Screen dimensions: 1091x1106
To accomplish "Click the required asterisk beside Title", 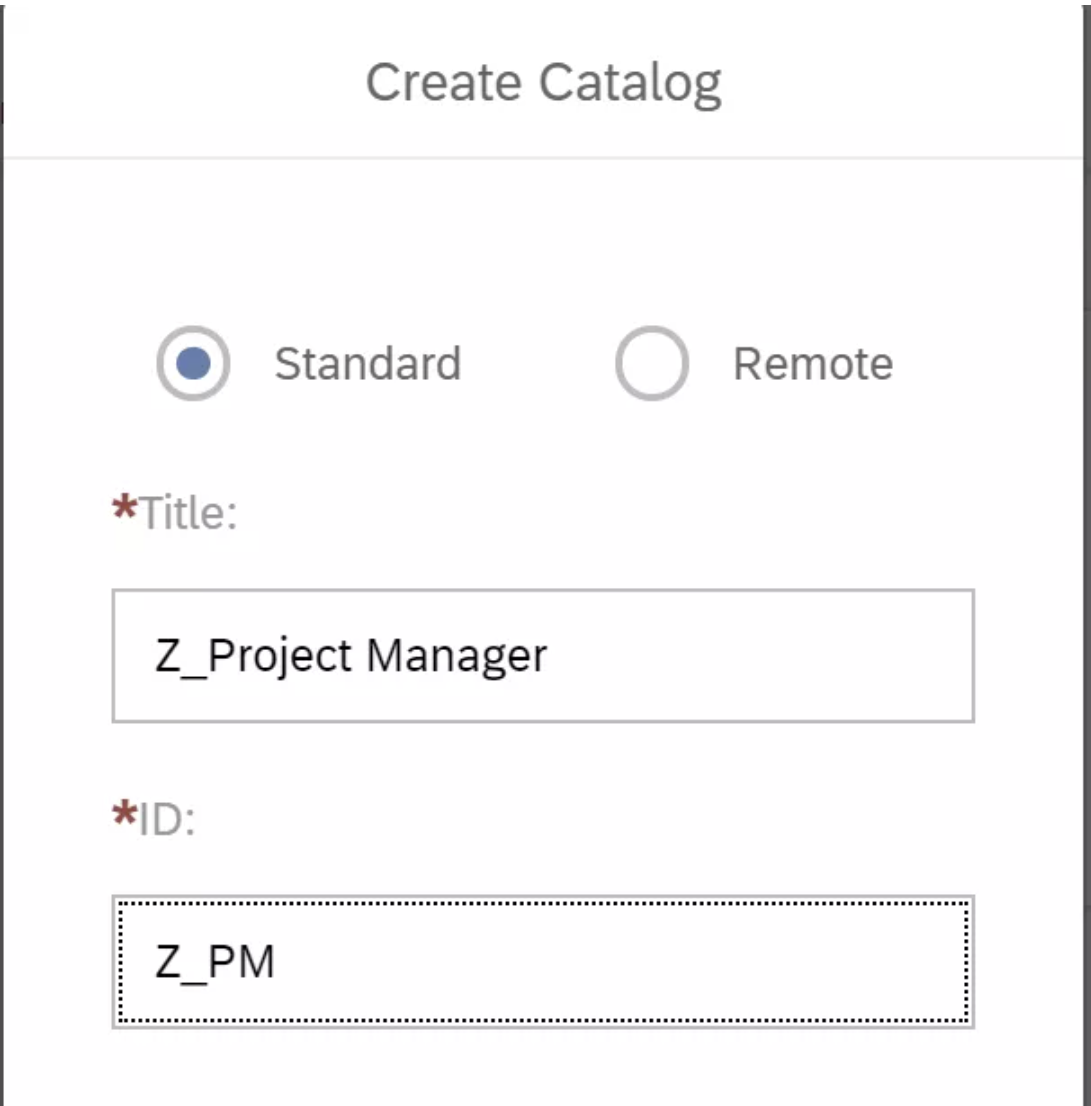I will coord(125,509).
